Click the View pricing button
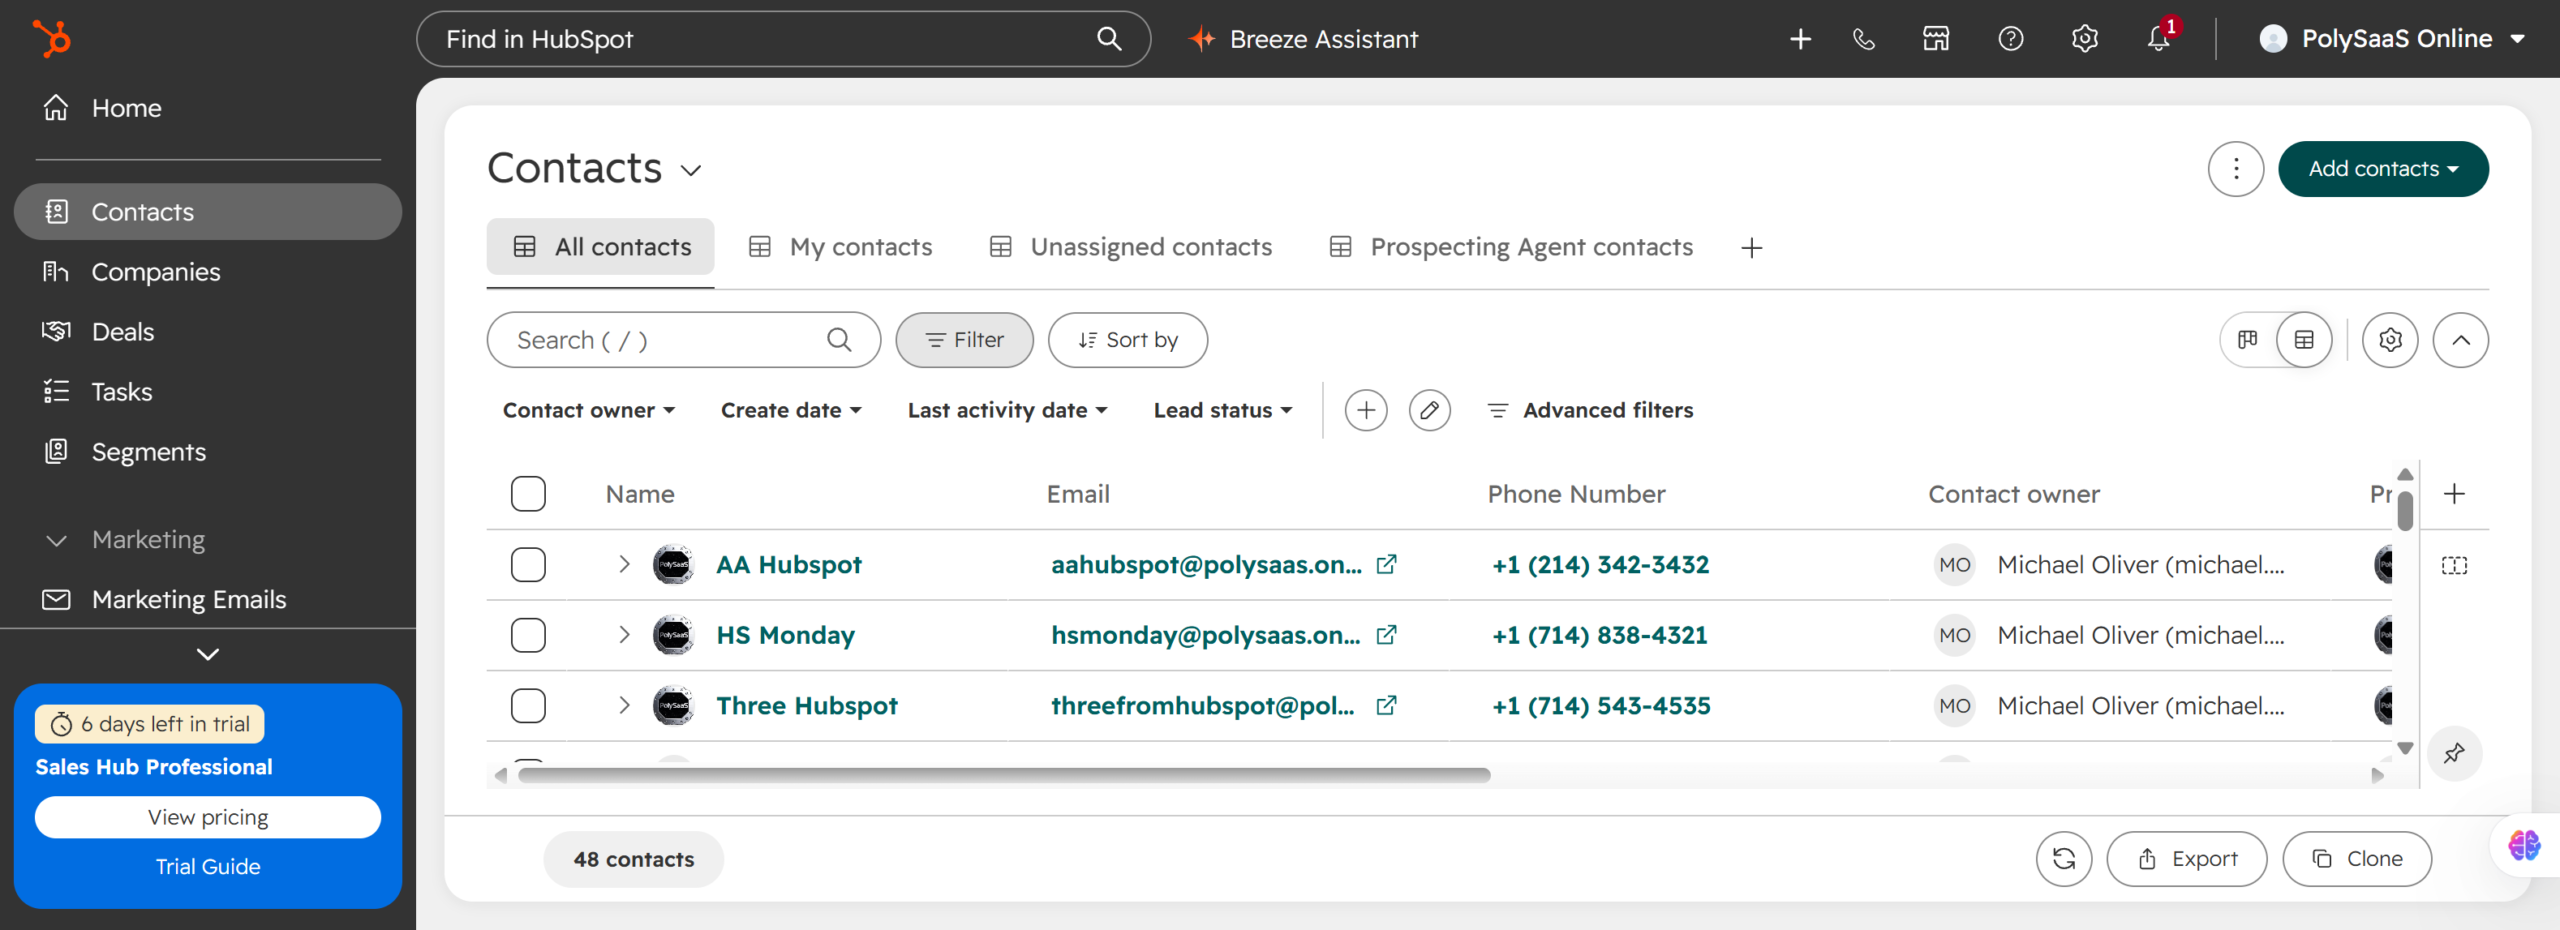This screenshot has height=930, width=2560. [207, 817]
